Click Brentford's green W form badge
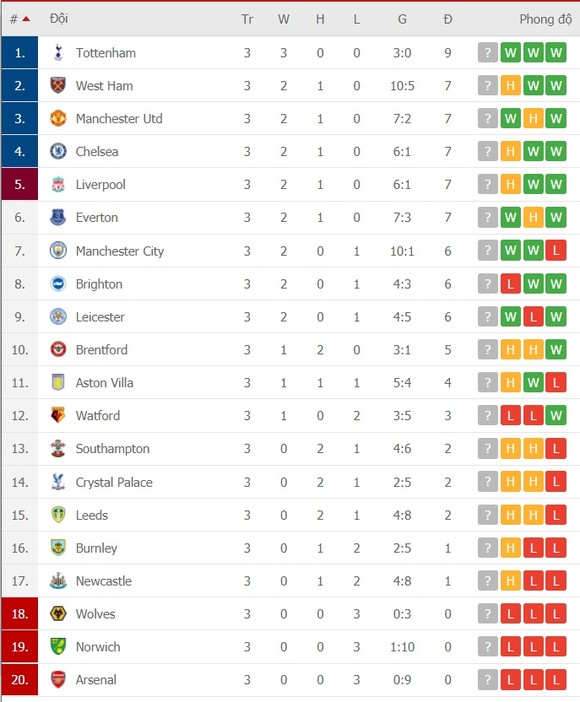 [x=556, y=349]
